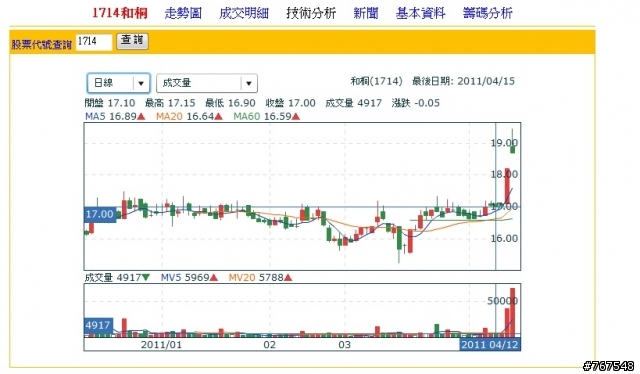This screenshot has width=640, height=374.
Task: Click the 股票代號查詢 label
Action: point(42,44)
